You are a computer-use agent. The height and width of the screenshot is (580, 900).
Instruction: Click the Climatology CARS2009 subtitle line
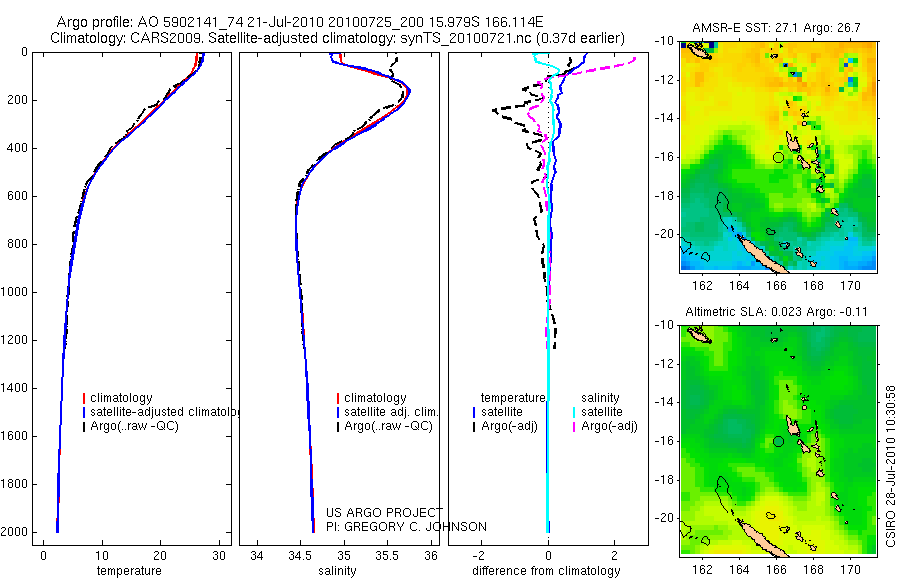338,38
